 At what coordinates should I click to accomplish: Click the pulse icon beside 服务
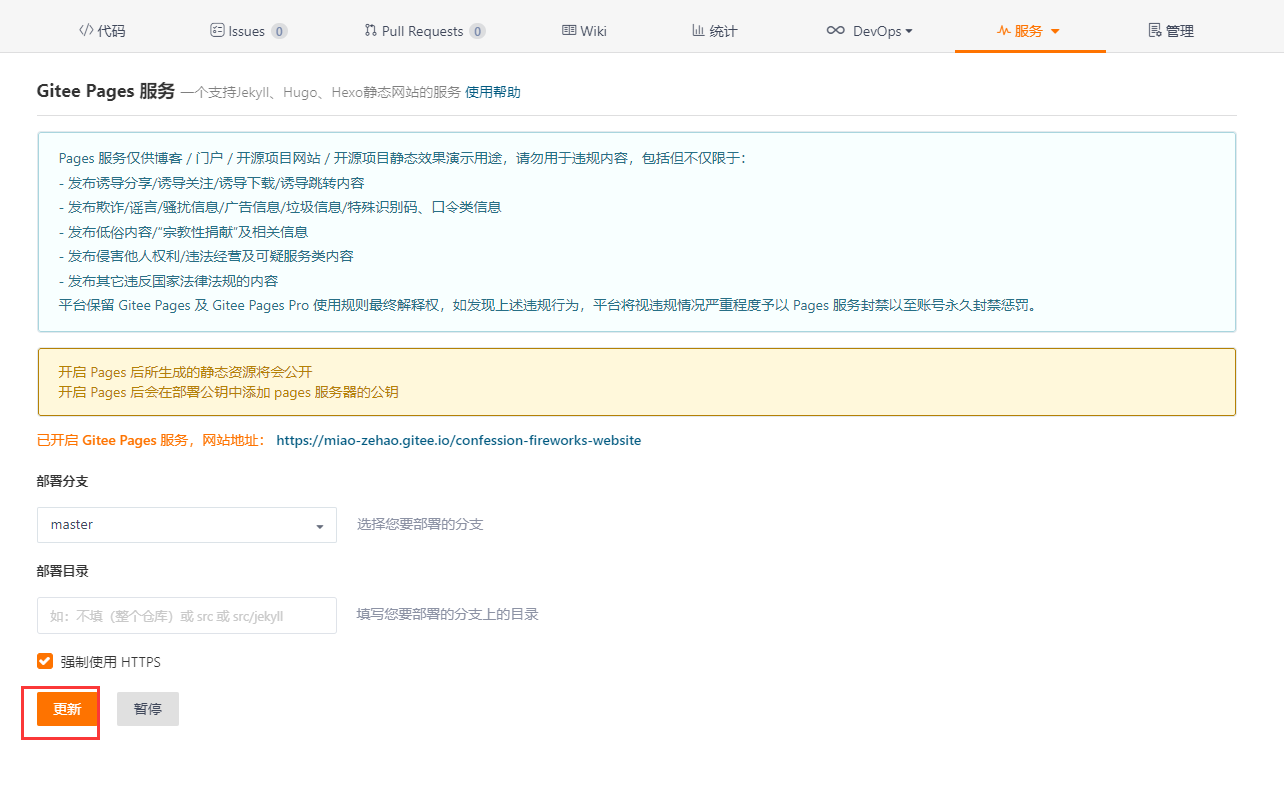(1004, 31)
